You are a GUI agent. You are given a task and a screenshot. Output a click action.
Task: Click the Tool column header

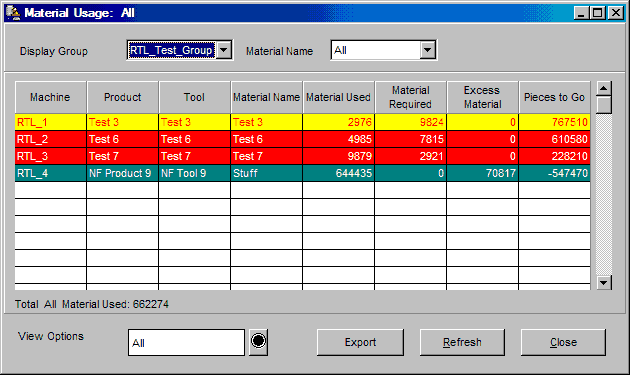(194, 97)
